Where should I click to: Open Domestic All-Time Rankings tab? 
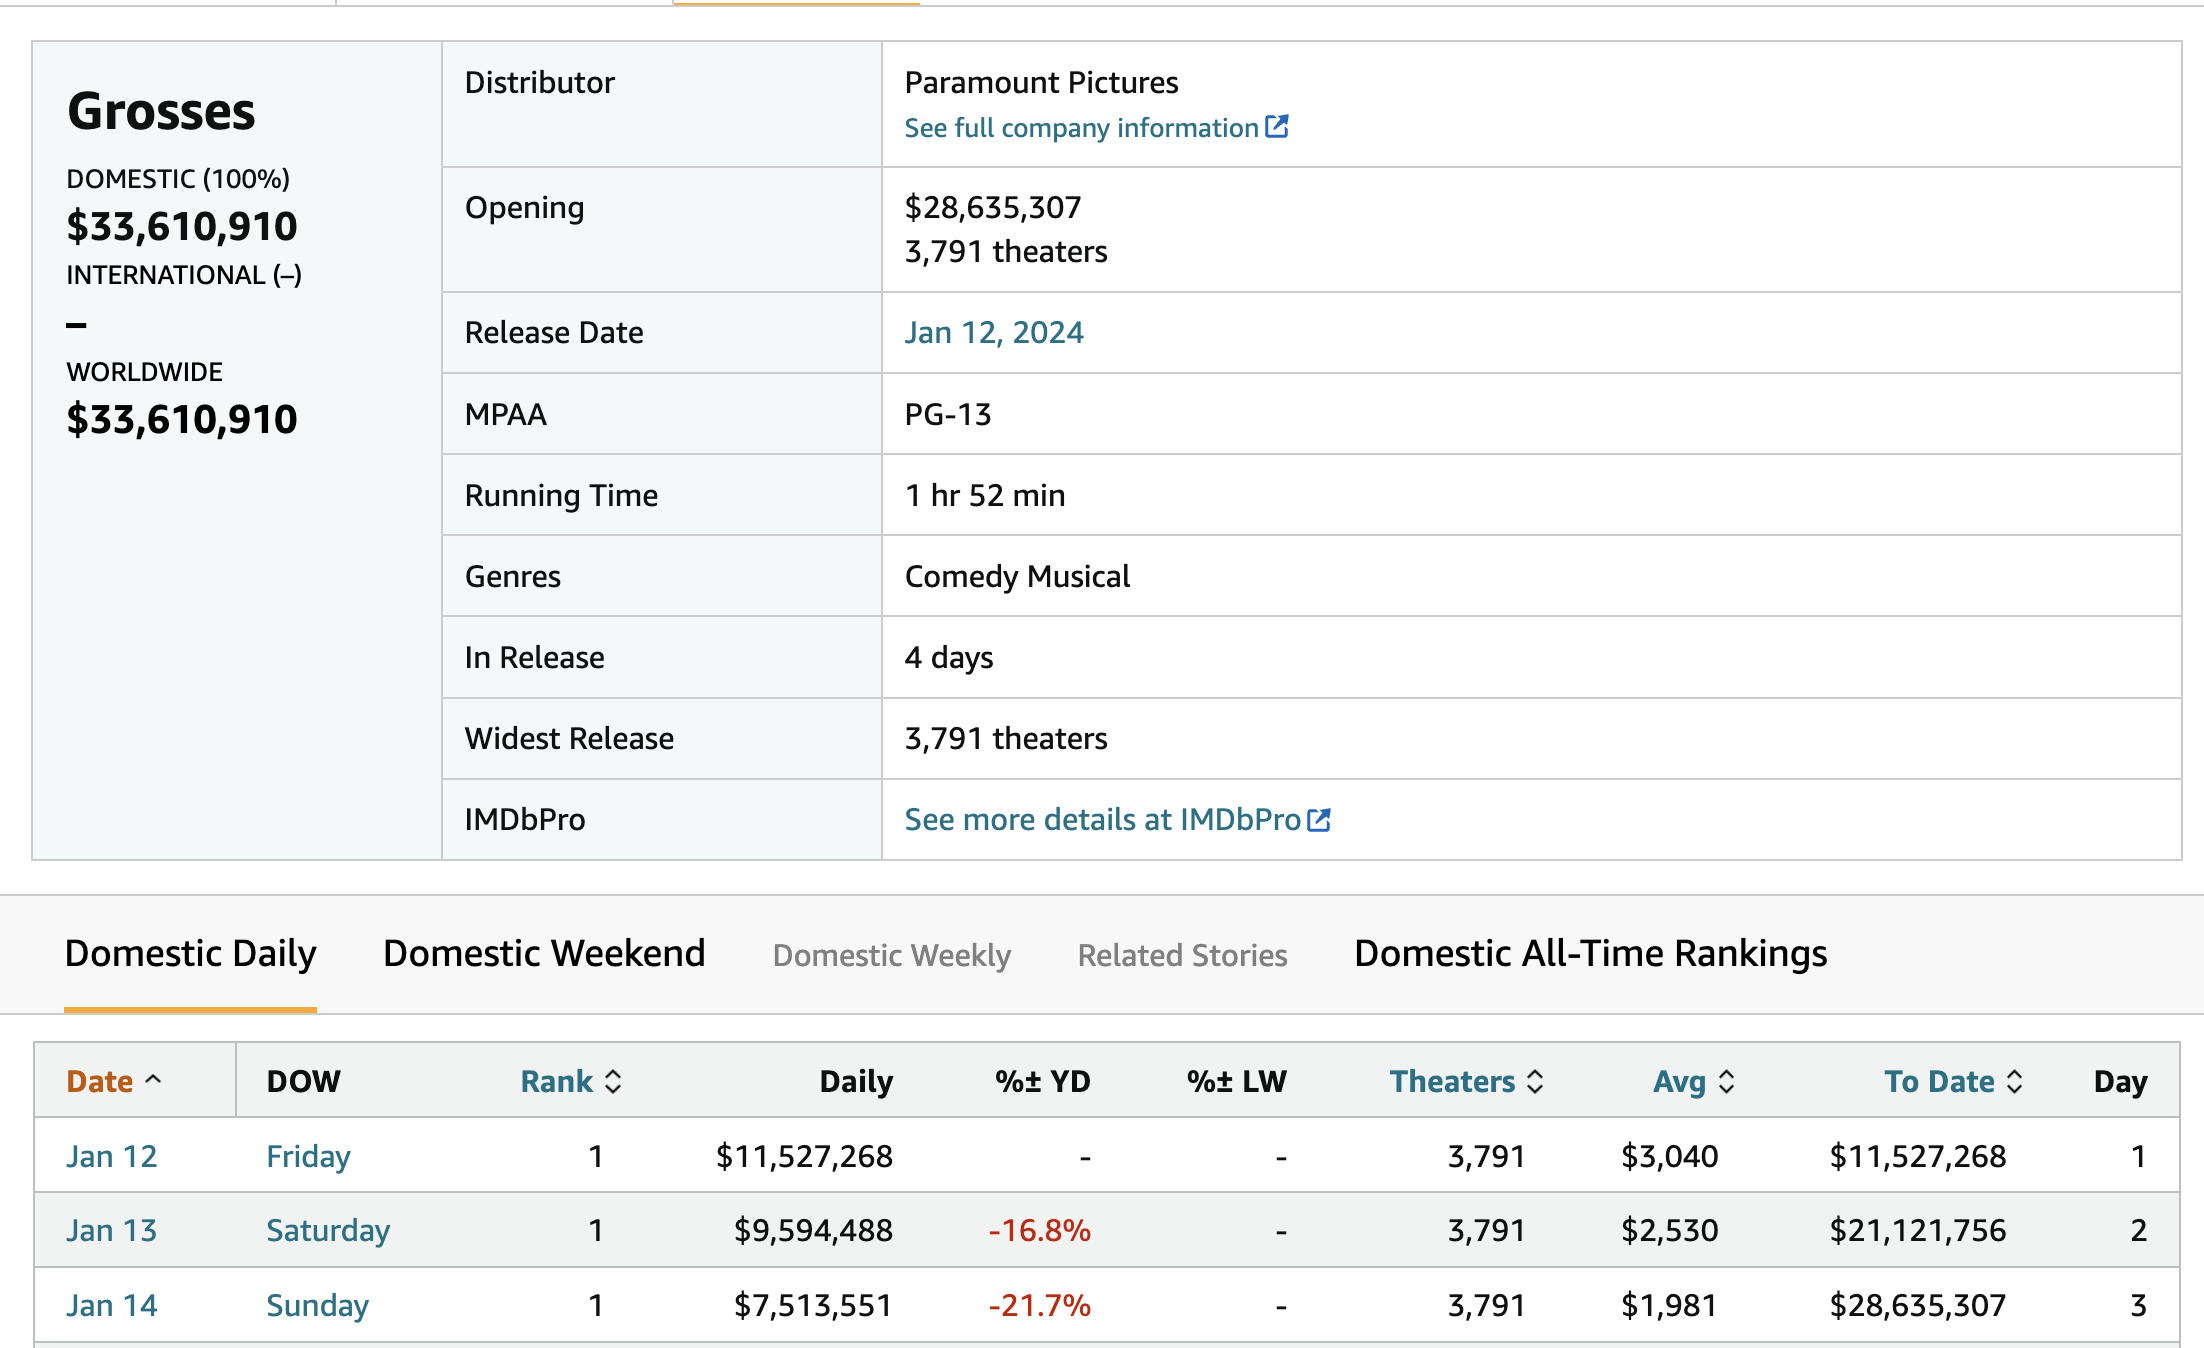click(x=1591, y=953)
